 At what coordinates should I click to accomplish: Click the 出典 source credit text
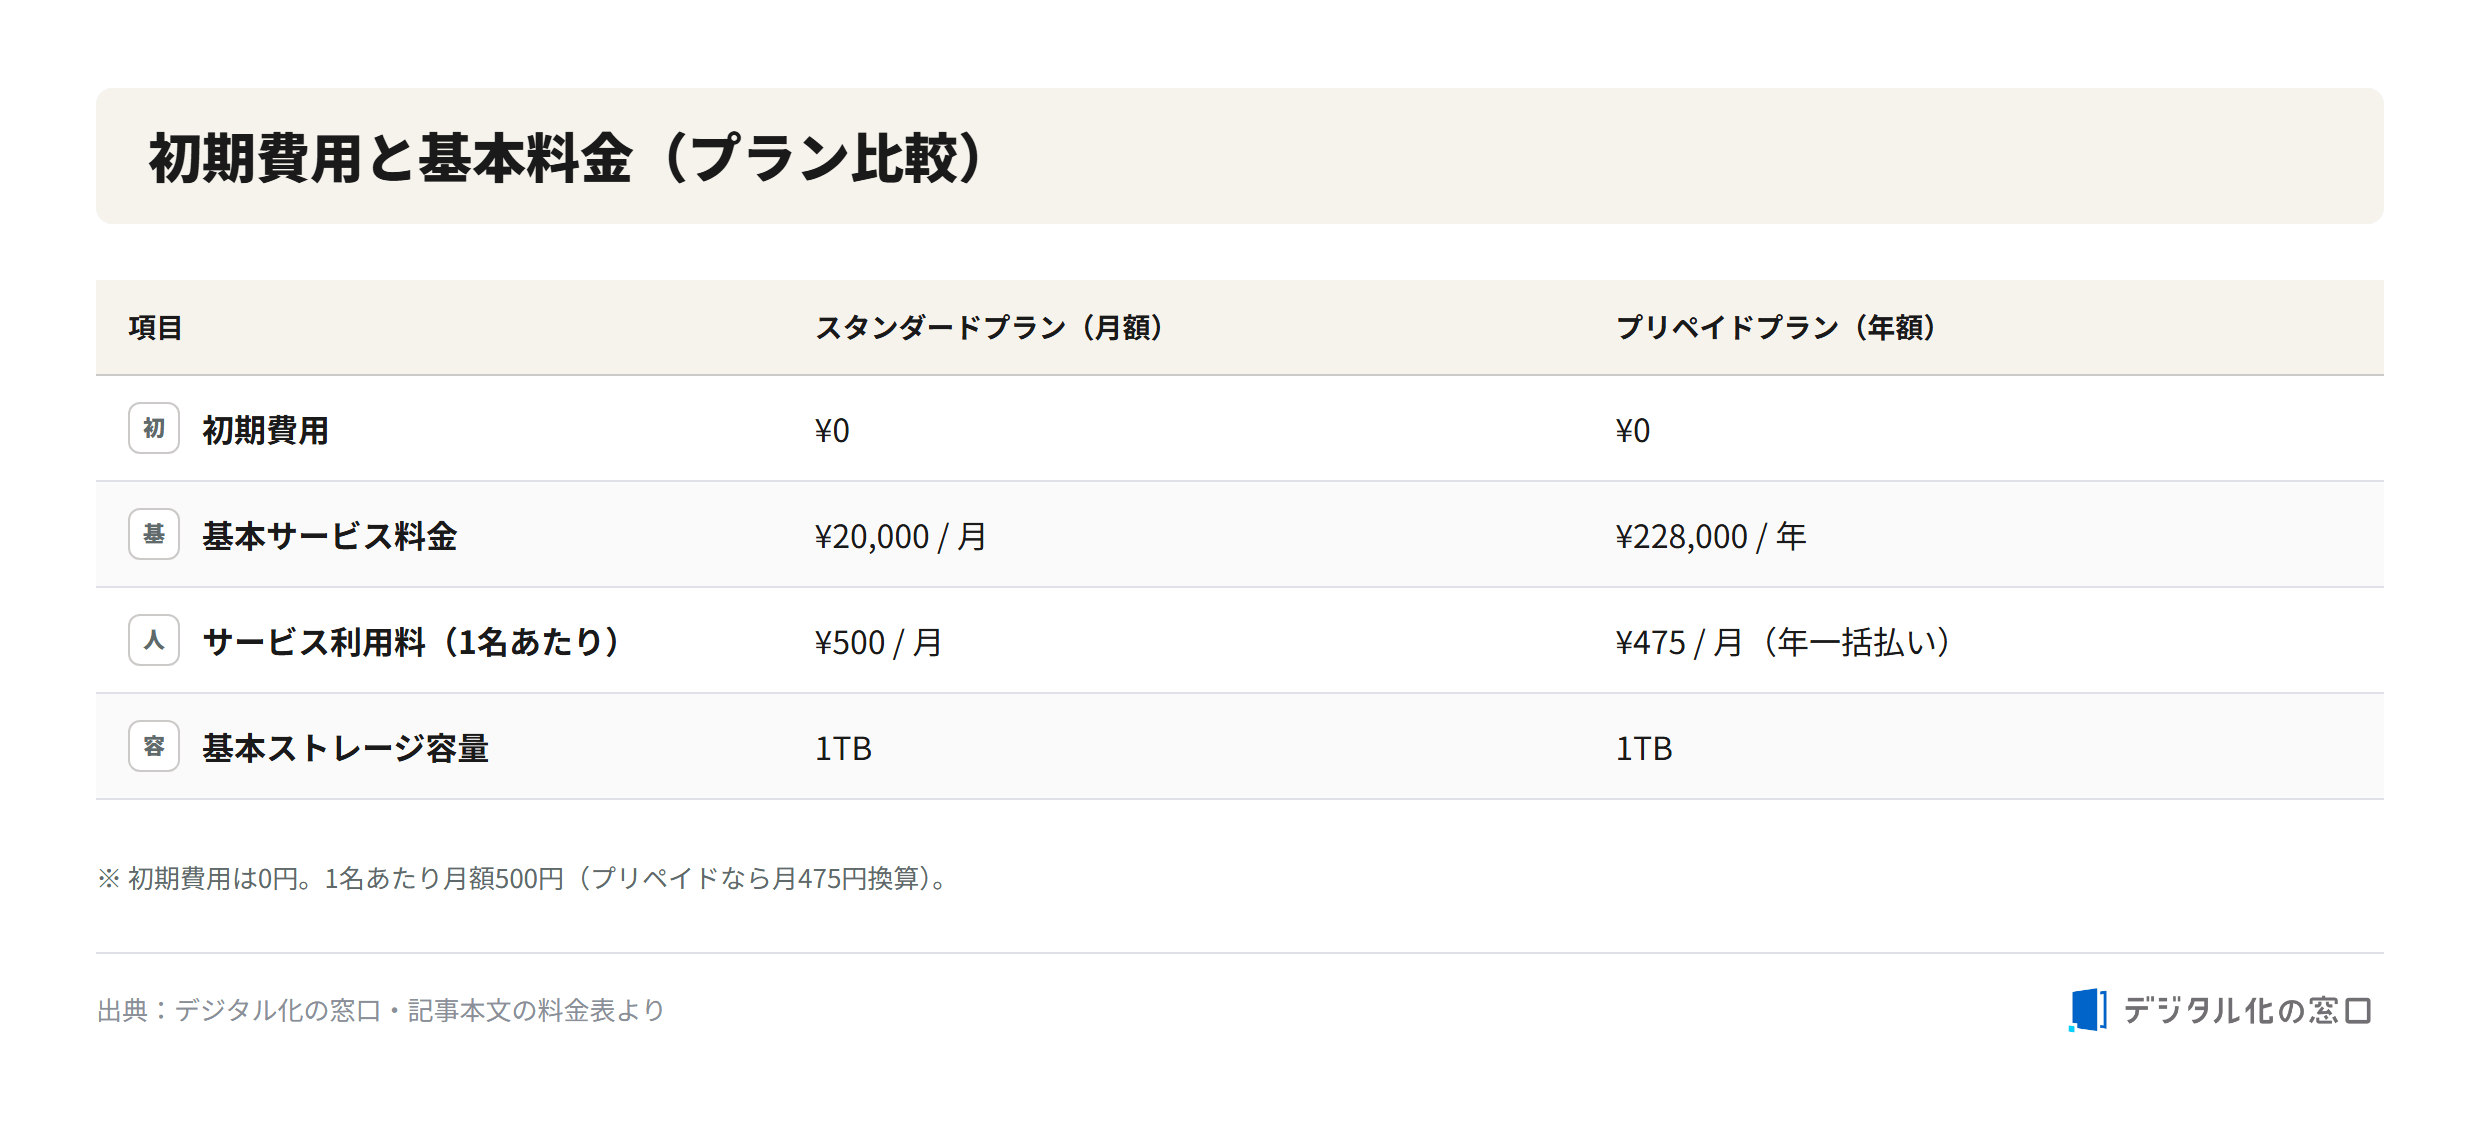[381, 1010]
